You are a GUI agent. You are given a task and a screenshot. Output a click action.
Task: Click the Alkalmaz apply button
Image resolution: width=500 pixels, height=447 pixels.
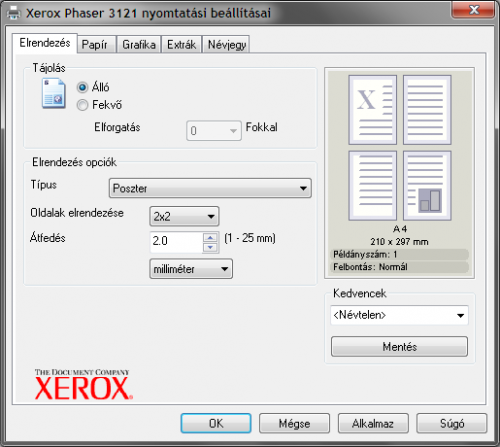click(x=373, y=423)
